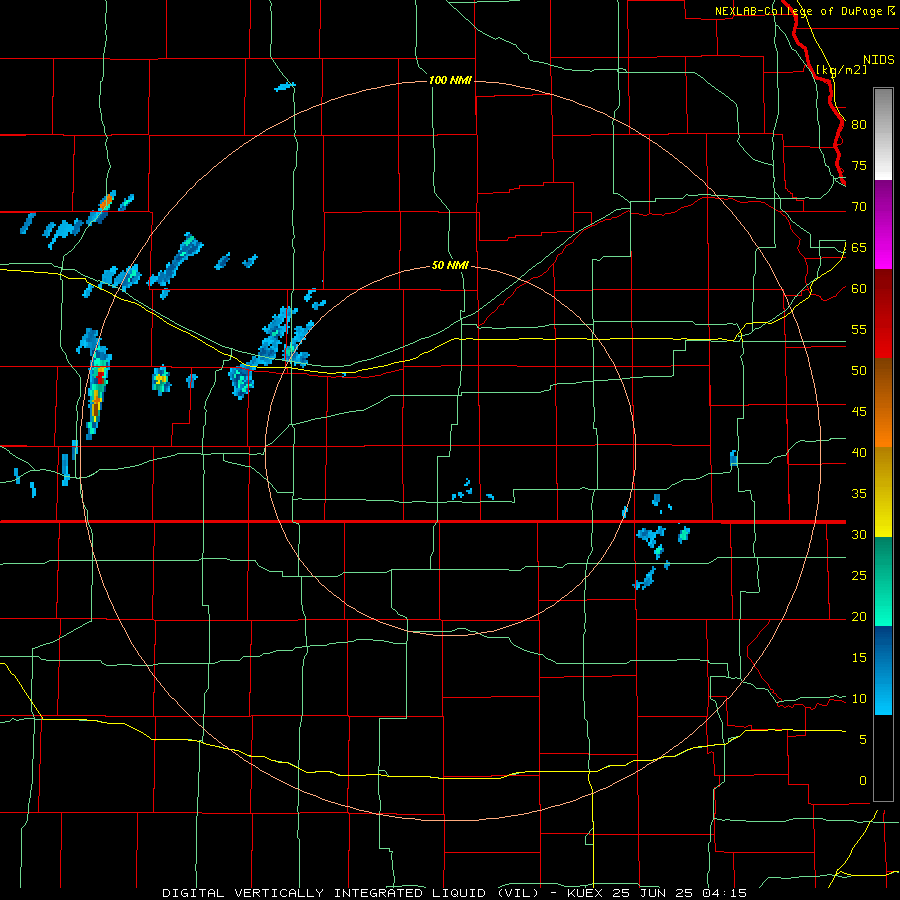Click the "NIDS" label above the legend
The height and width of the screenshot is (900, 900).
click(x=878, y=60)
